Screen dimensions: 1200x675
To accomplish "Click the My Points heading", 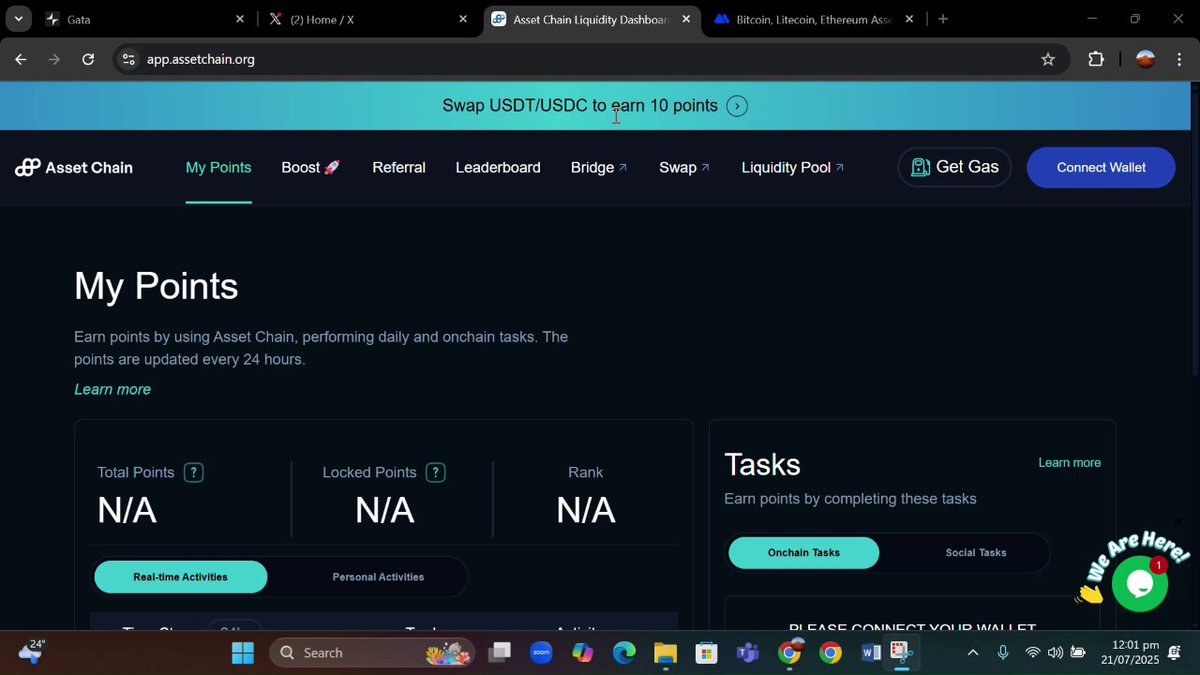I will (x=156, y=287).
